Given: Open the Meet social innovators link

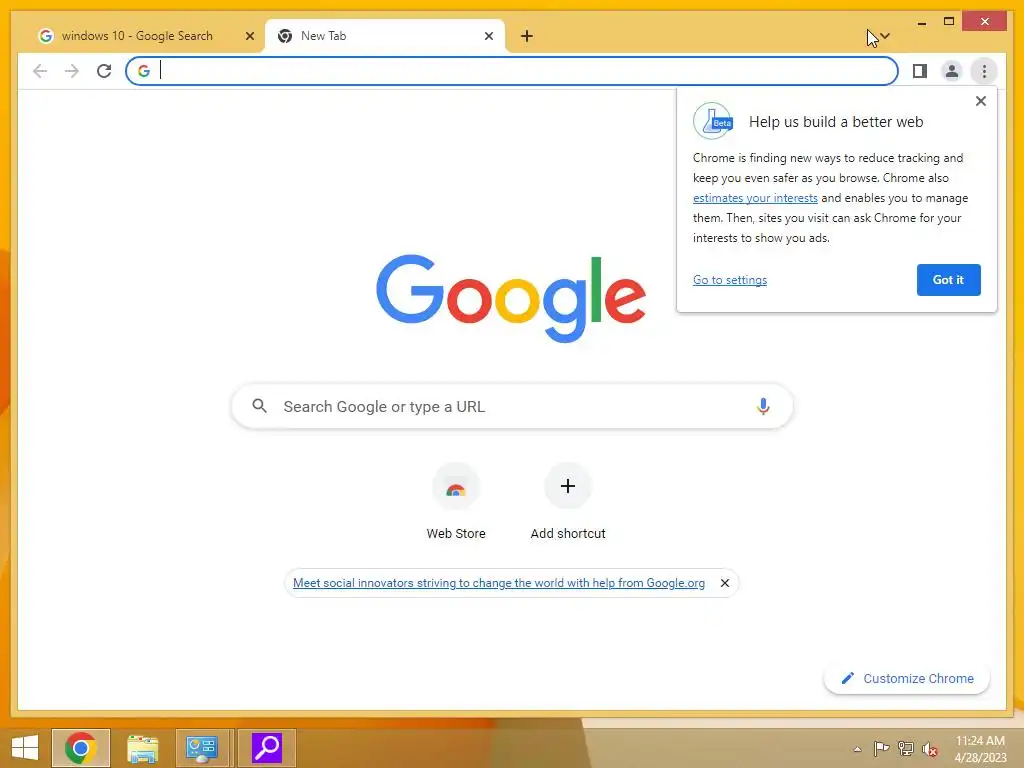Looking at the screenshot, I should pos(499,583).
